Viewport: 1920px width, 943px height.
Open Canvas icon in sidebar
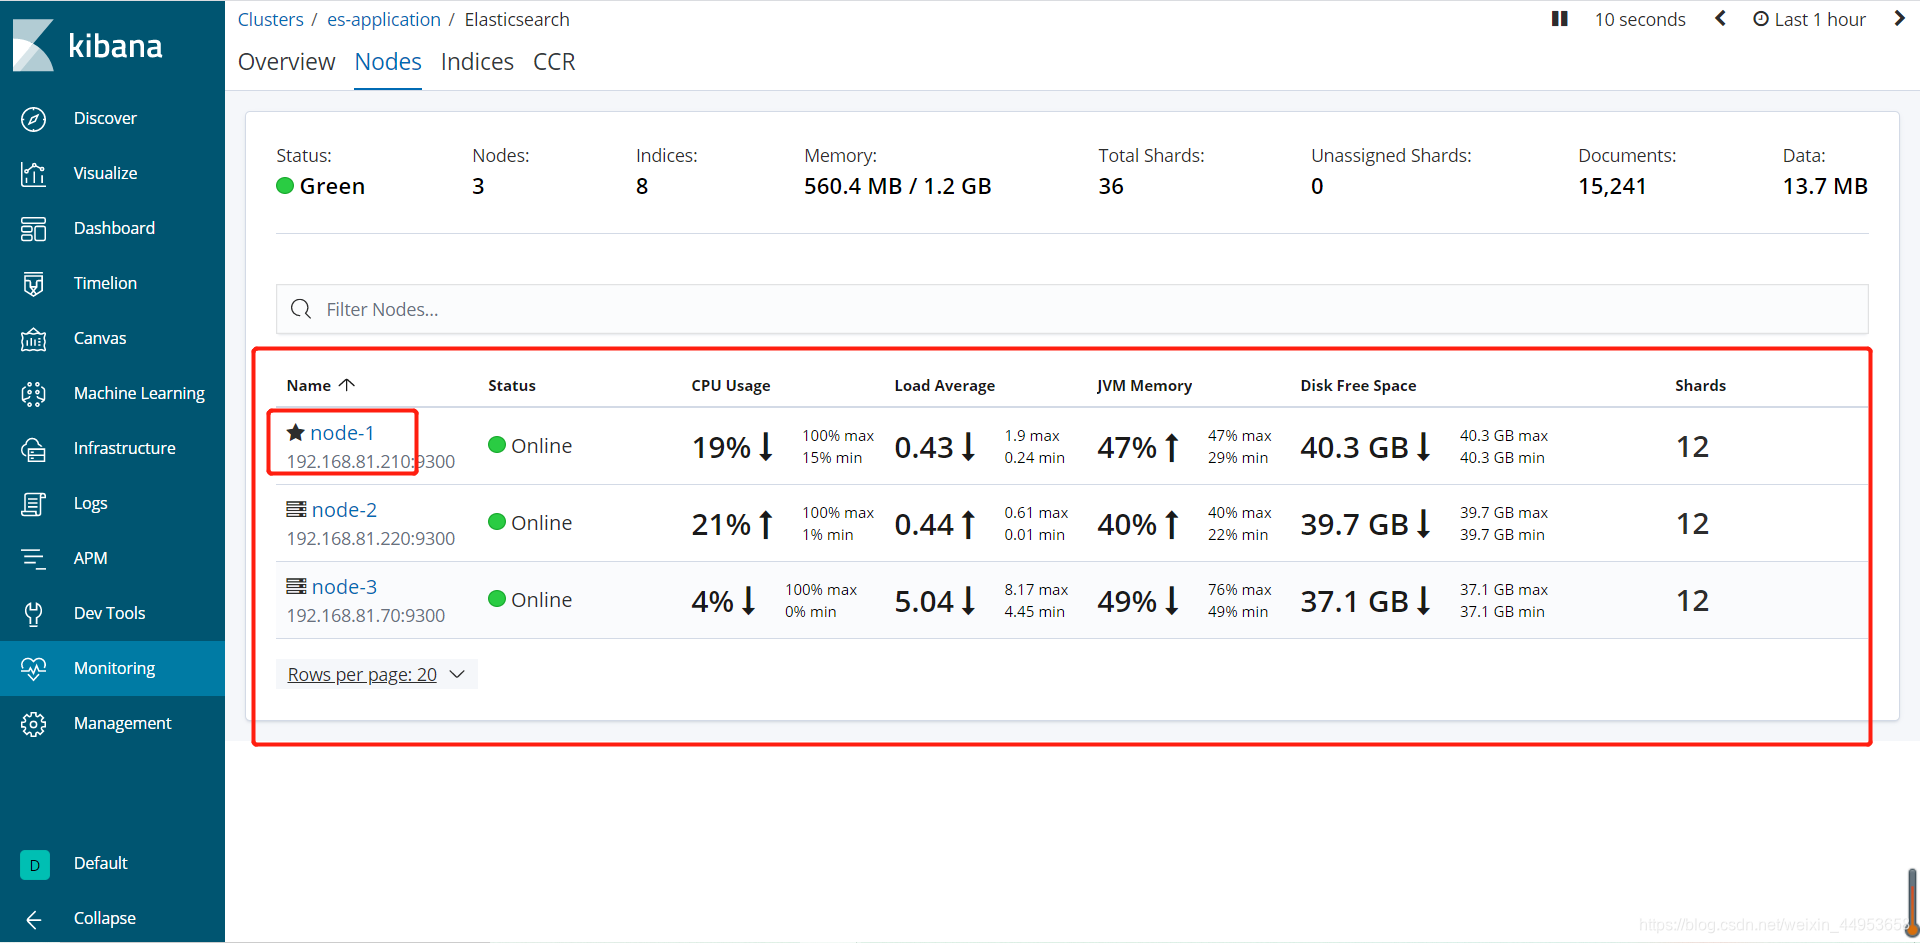click(33, 339)
